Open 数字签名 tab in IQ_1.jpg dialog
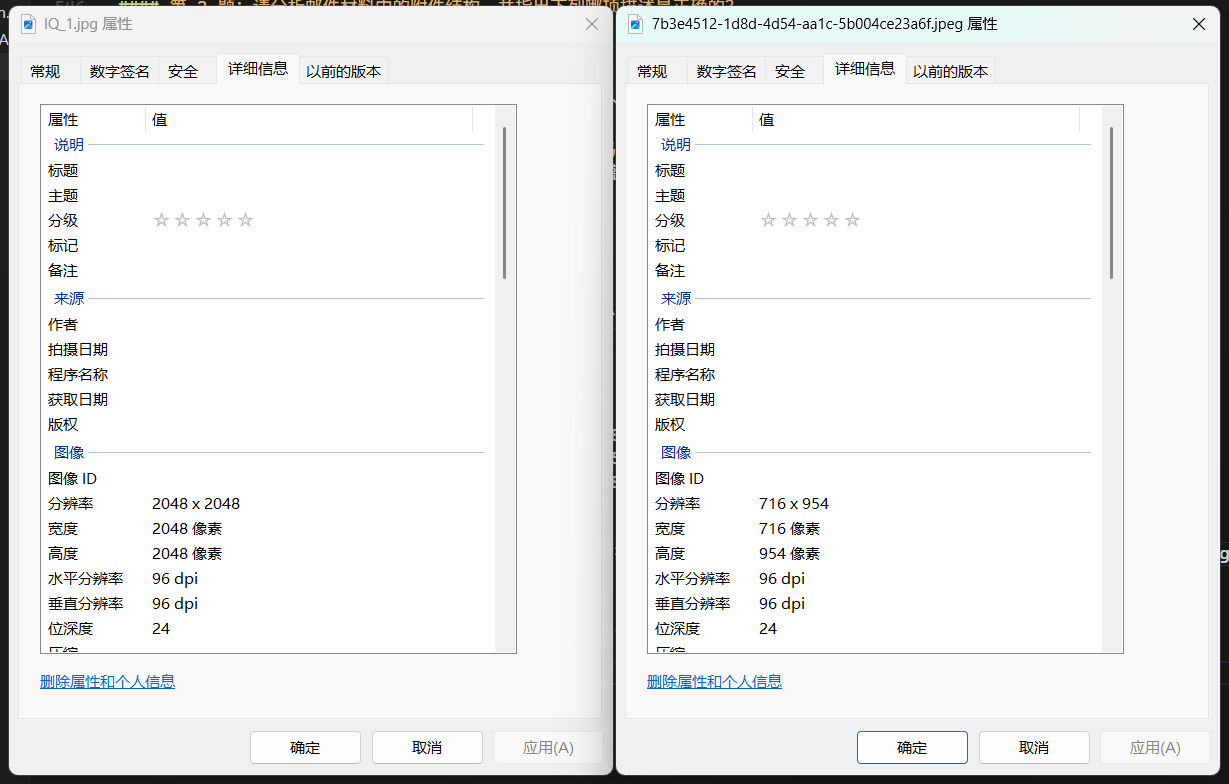 [119, 71]
